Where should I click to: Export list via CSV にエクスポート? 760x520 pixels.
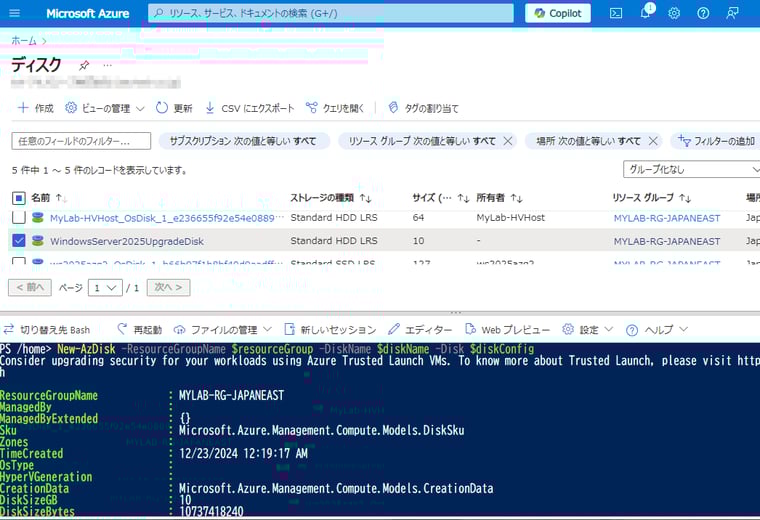click(250, 108)
